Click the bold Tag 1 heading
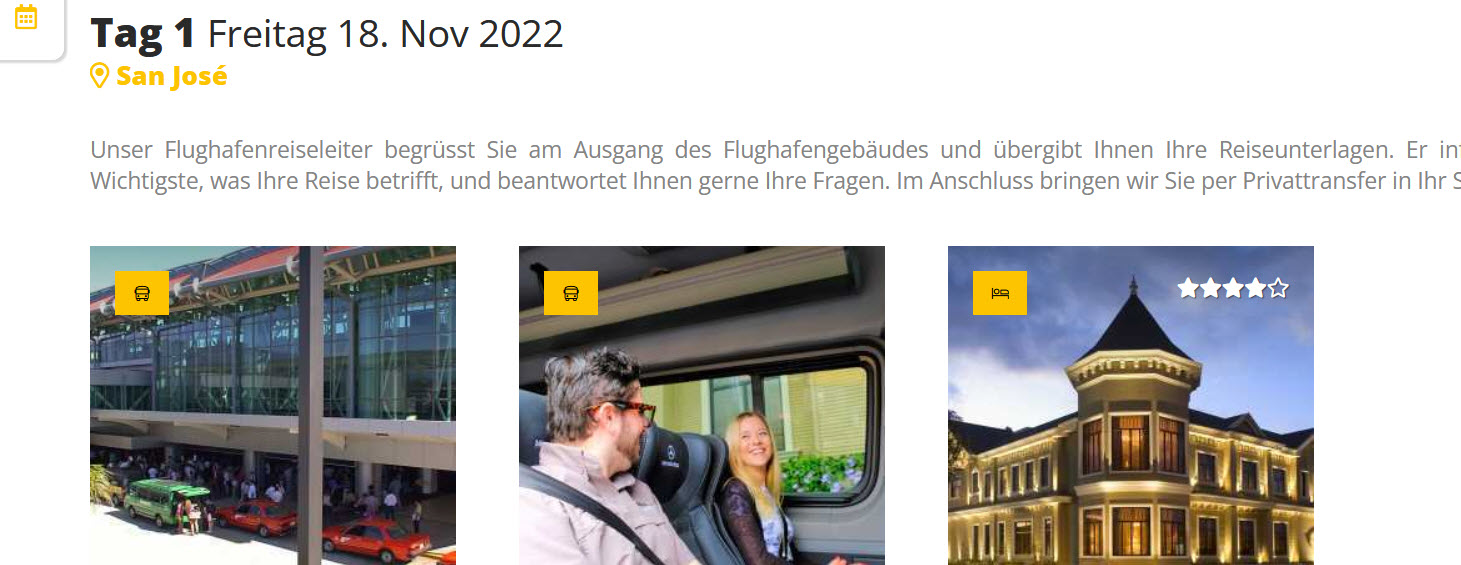The image size is (1461, 565). pyautogui.click(x=143, y=34)
